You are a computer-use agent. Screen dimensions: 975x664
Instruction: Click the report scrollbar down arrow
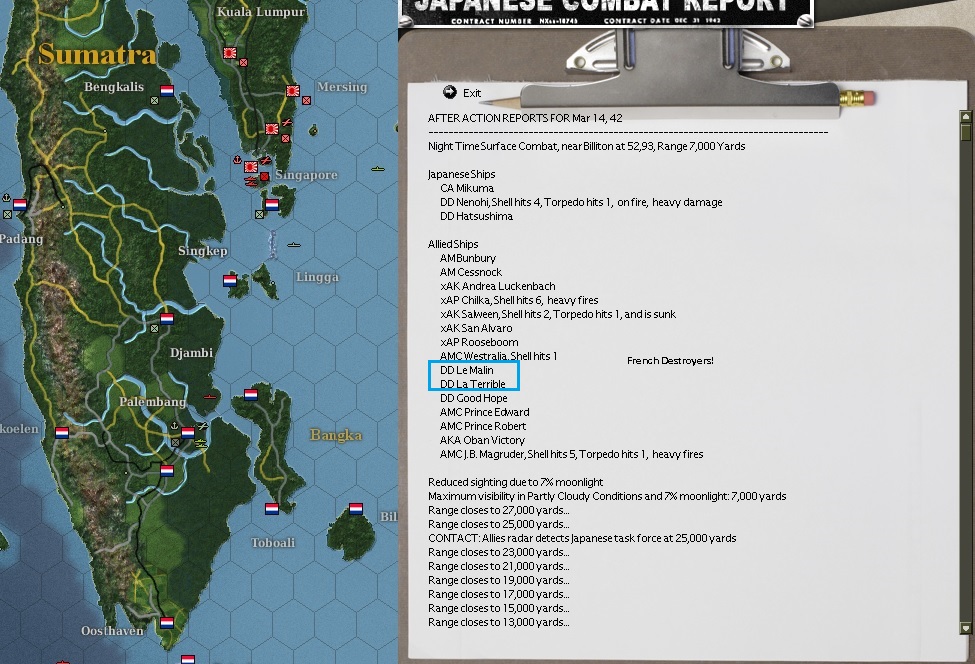[966, 629]
